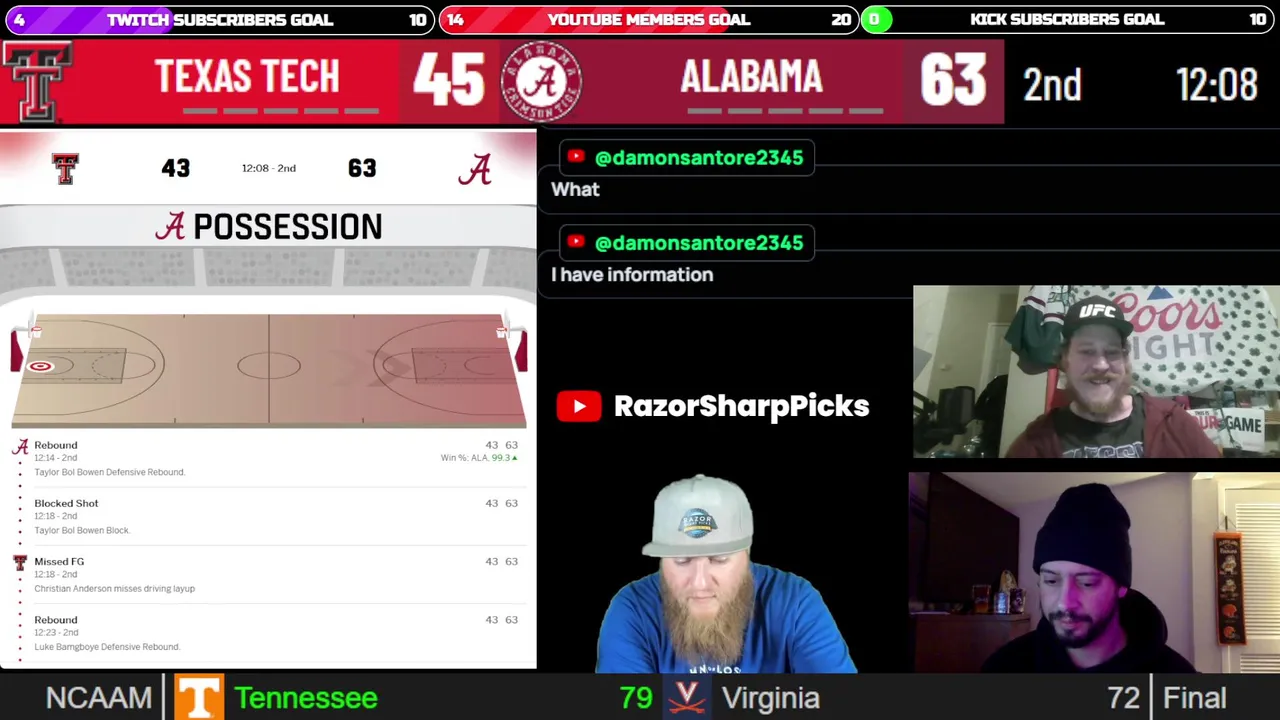Click the Twitch Subscribers Goal bar
The height and width of the screenshot is (720, 1280).
pyautogui.click(x=218, y=19)
